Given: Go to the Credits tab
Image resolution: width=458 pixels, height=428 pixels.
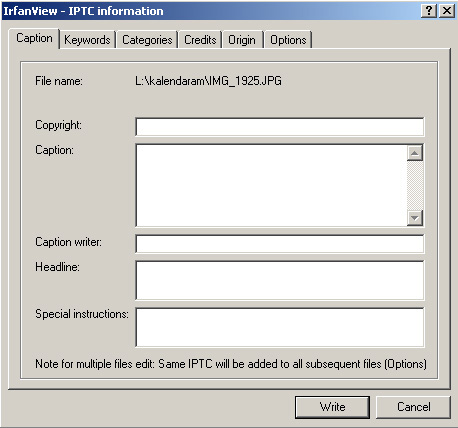Looking at the screenshot, I should tap(200, 40).
